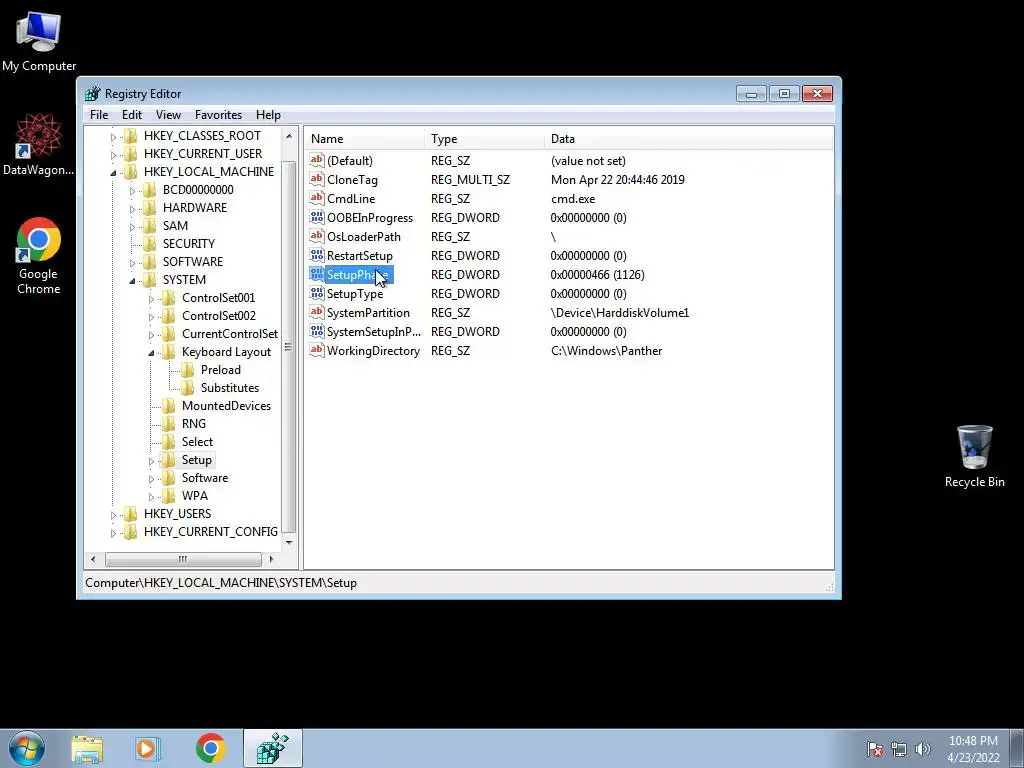This screenshot has height=768, width=1024.
Task: Click the DWORD icon beside RestartSetup
Action: tap(317, 255)
